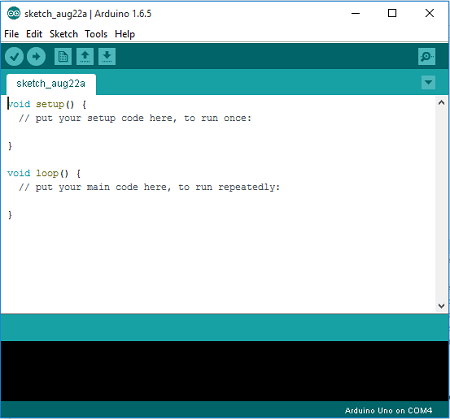The width and height of the screenshot is (450, 419).
Task: Click the Arduino logo in title bar
Action: (13, 13)
